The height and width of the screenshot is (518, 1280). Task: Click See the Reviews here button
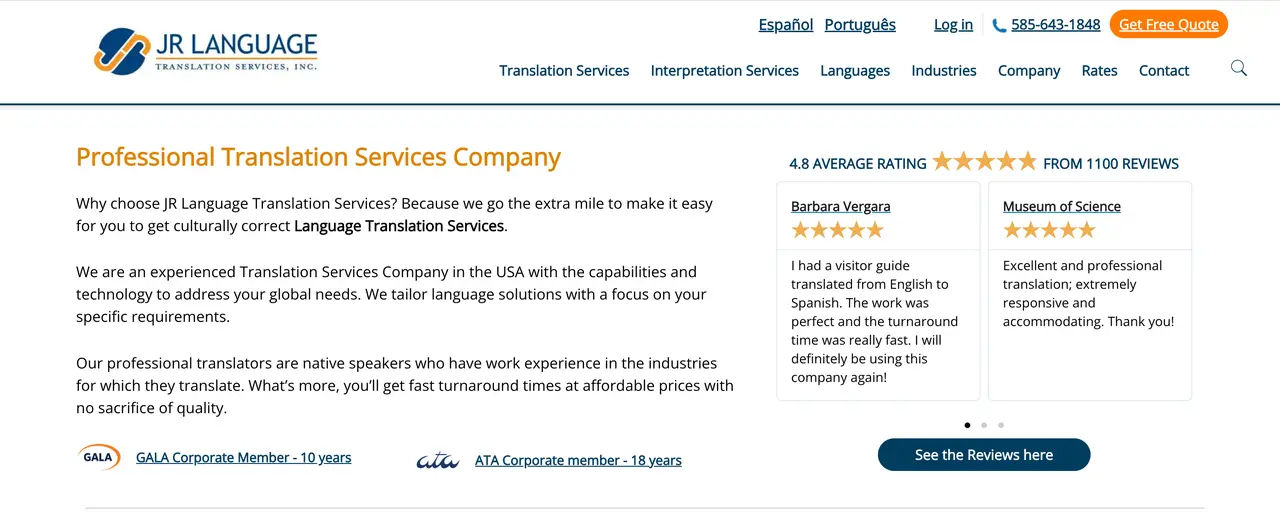984,455
